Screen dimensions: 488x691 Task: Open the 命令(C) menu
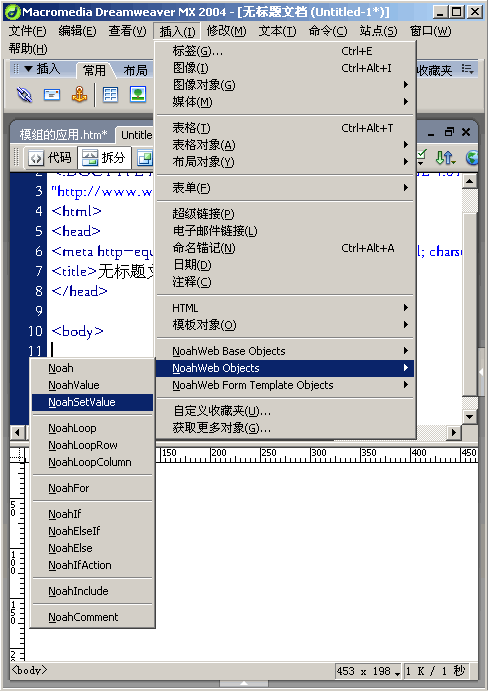[328, 31]
